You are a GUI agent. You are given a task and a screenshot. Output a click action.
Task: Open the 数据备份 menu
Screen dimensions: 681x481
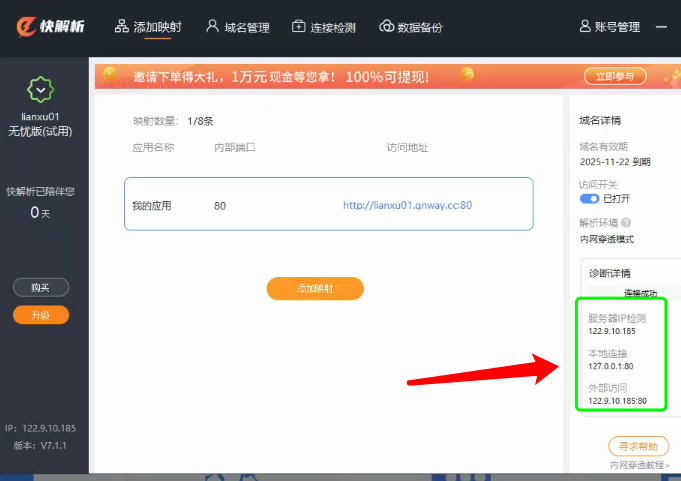pos(411,27)
